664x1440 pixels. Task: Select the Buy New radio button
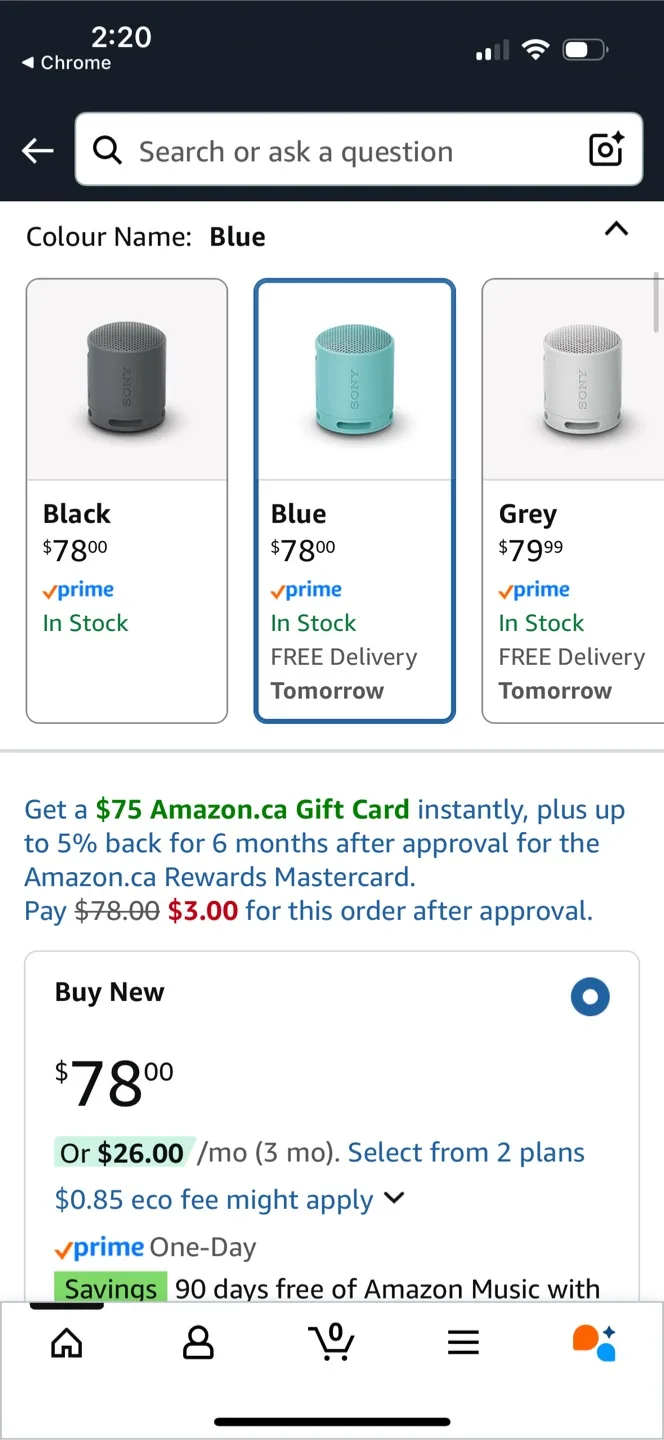click(x=590, y=997)
